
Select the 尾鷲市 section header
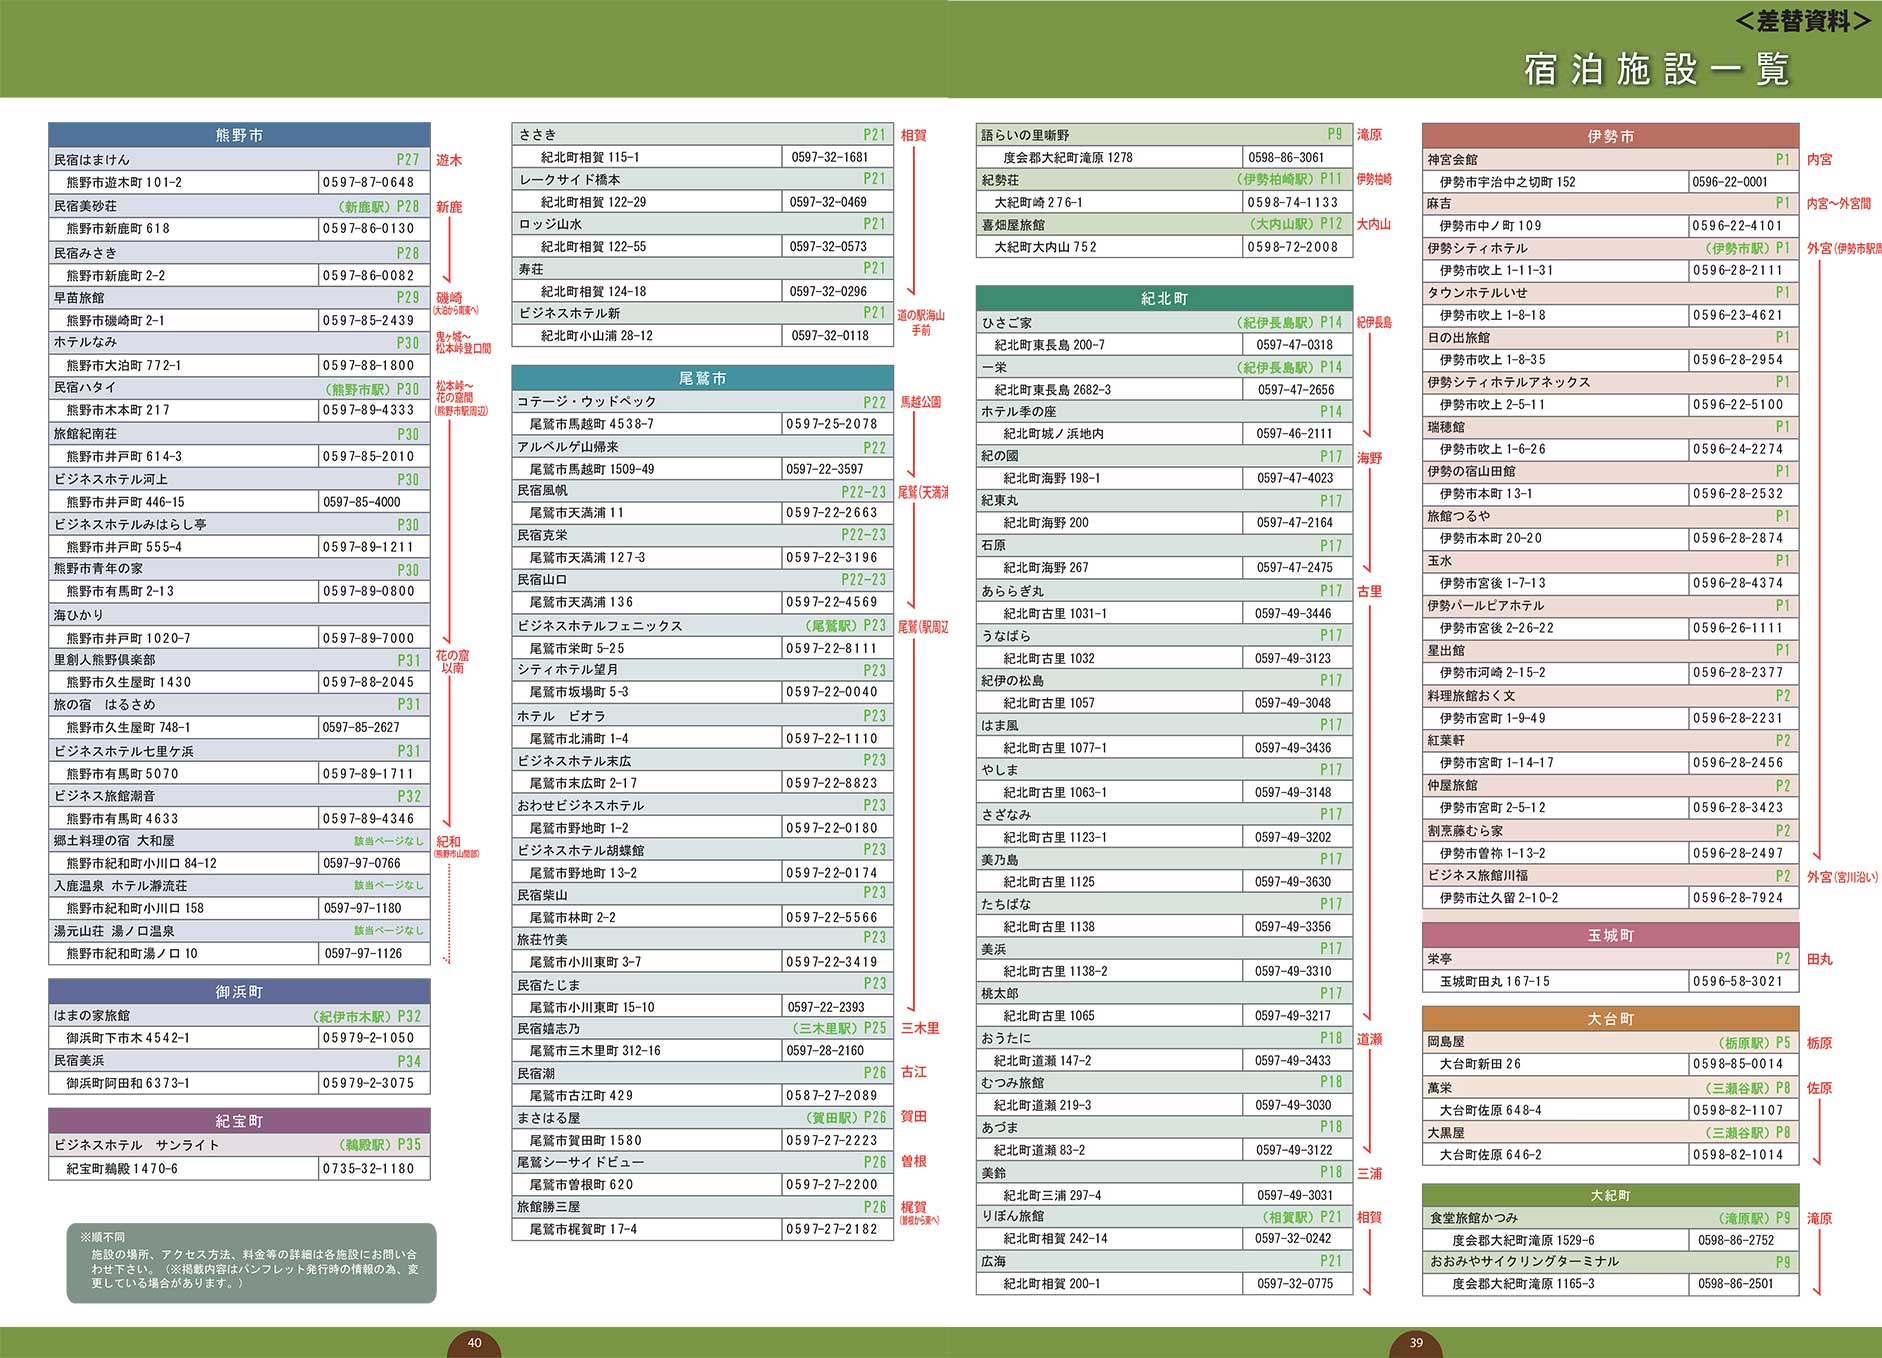pyautogui.click(x=702, y=378)
